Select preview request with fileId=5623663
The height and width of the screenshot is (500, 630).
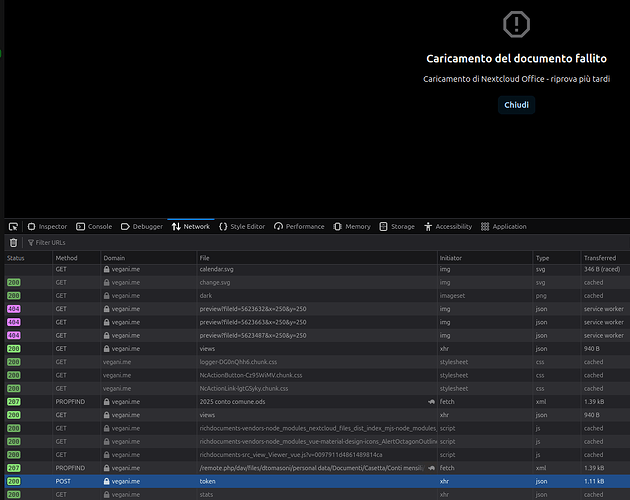[x=317, y=322]
